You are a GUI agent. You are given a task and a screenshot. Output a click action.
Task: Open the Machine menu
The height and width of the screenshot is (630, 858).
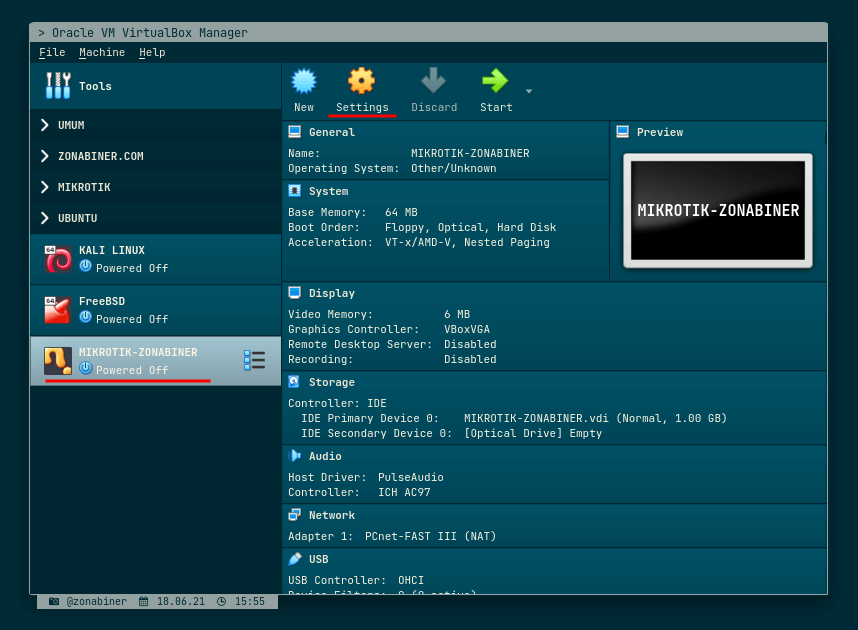click(x=102, y=52)
